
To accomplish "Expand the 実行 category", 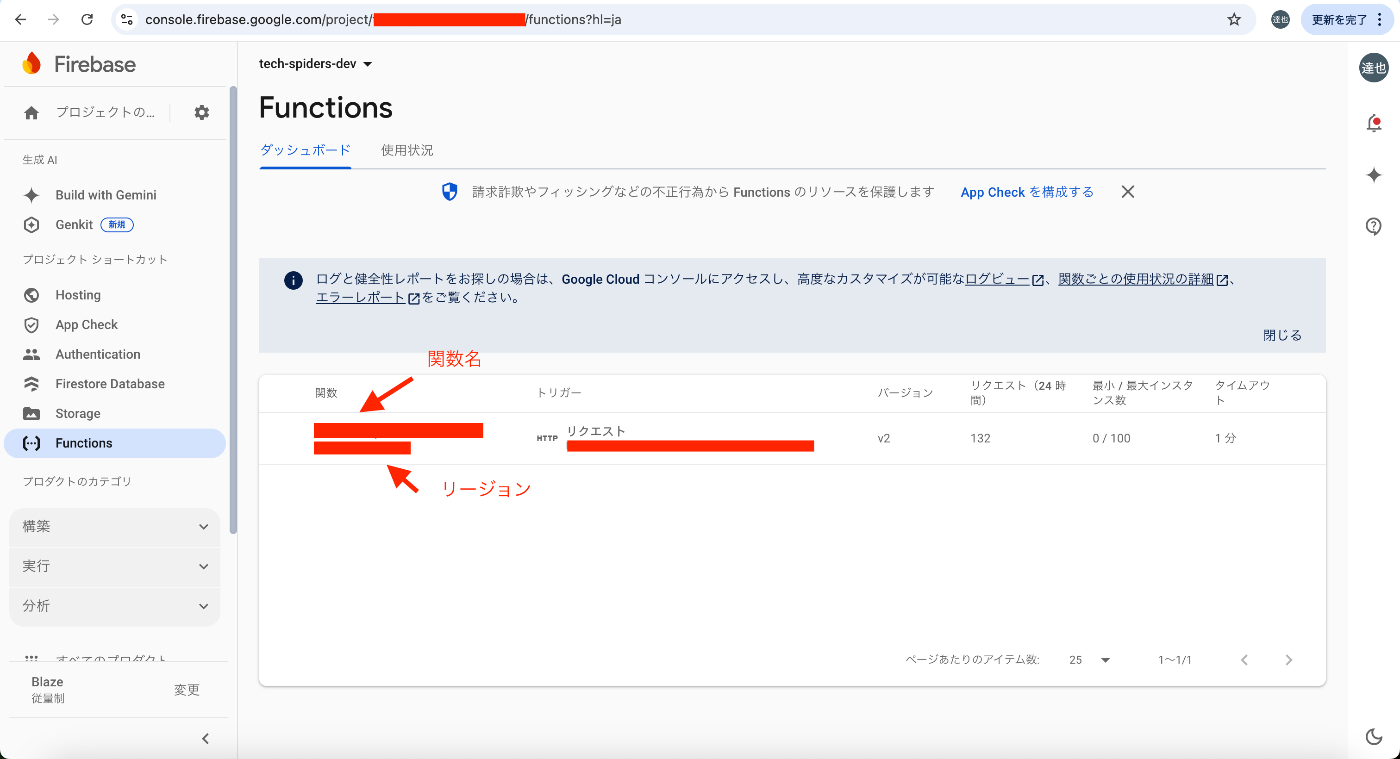I will pyautogui.click(x=114, y=566).
